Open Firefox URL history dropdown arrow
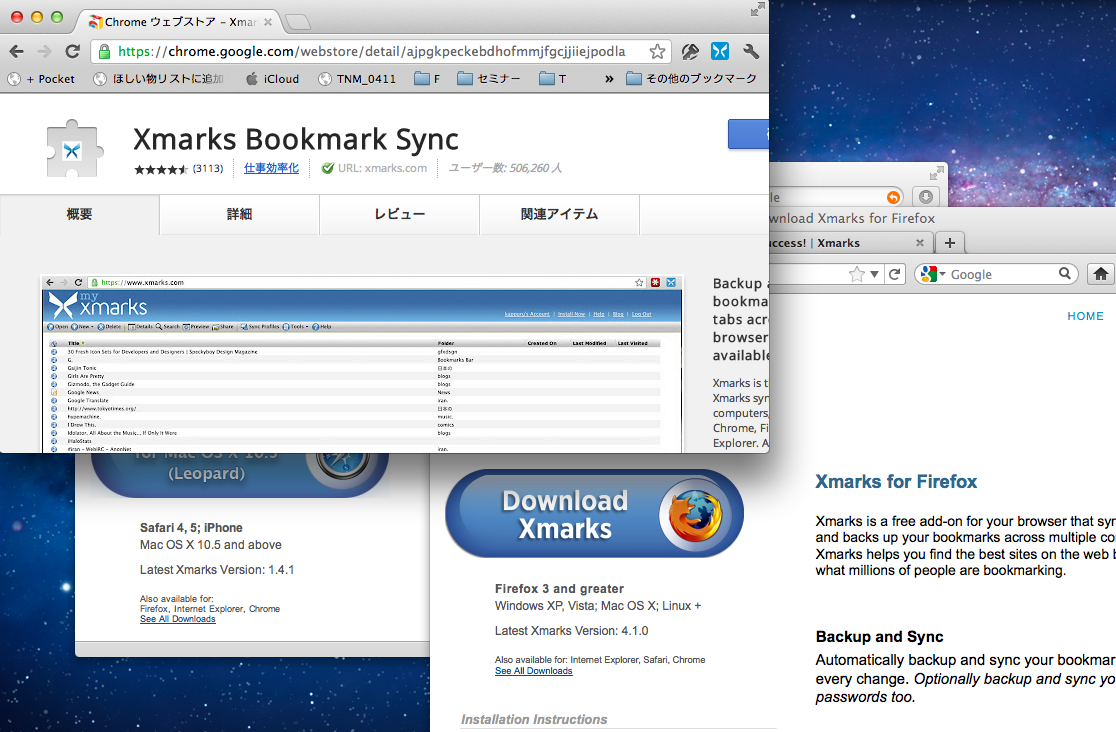Viewport: 1116px width, 732px height. 874,274
